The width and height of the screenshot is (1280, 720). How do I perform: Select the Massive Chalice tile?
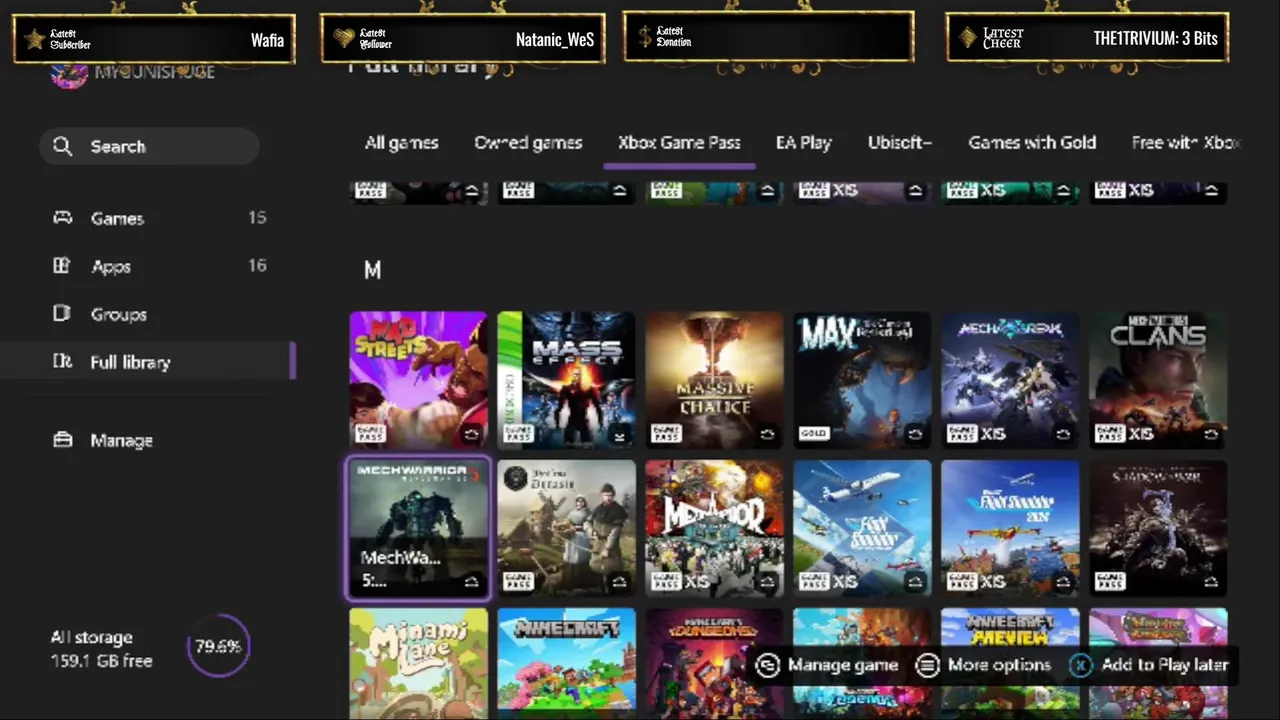[x=714, y=380]
